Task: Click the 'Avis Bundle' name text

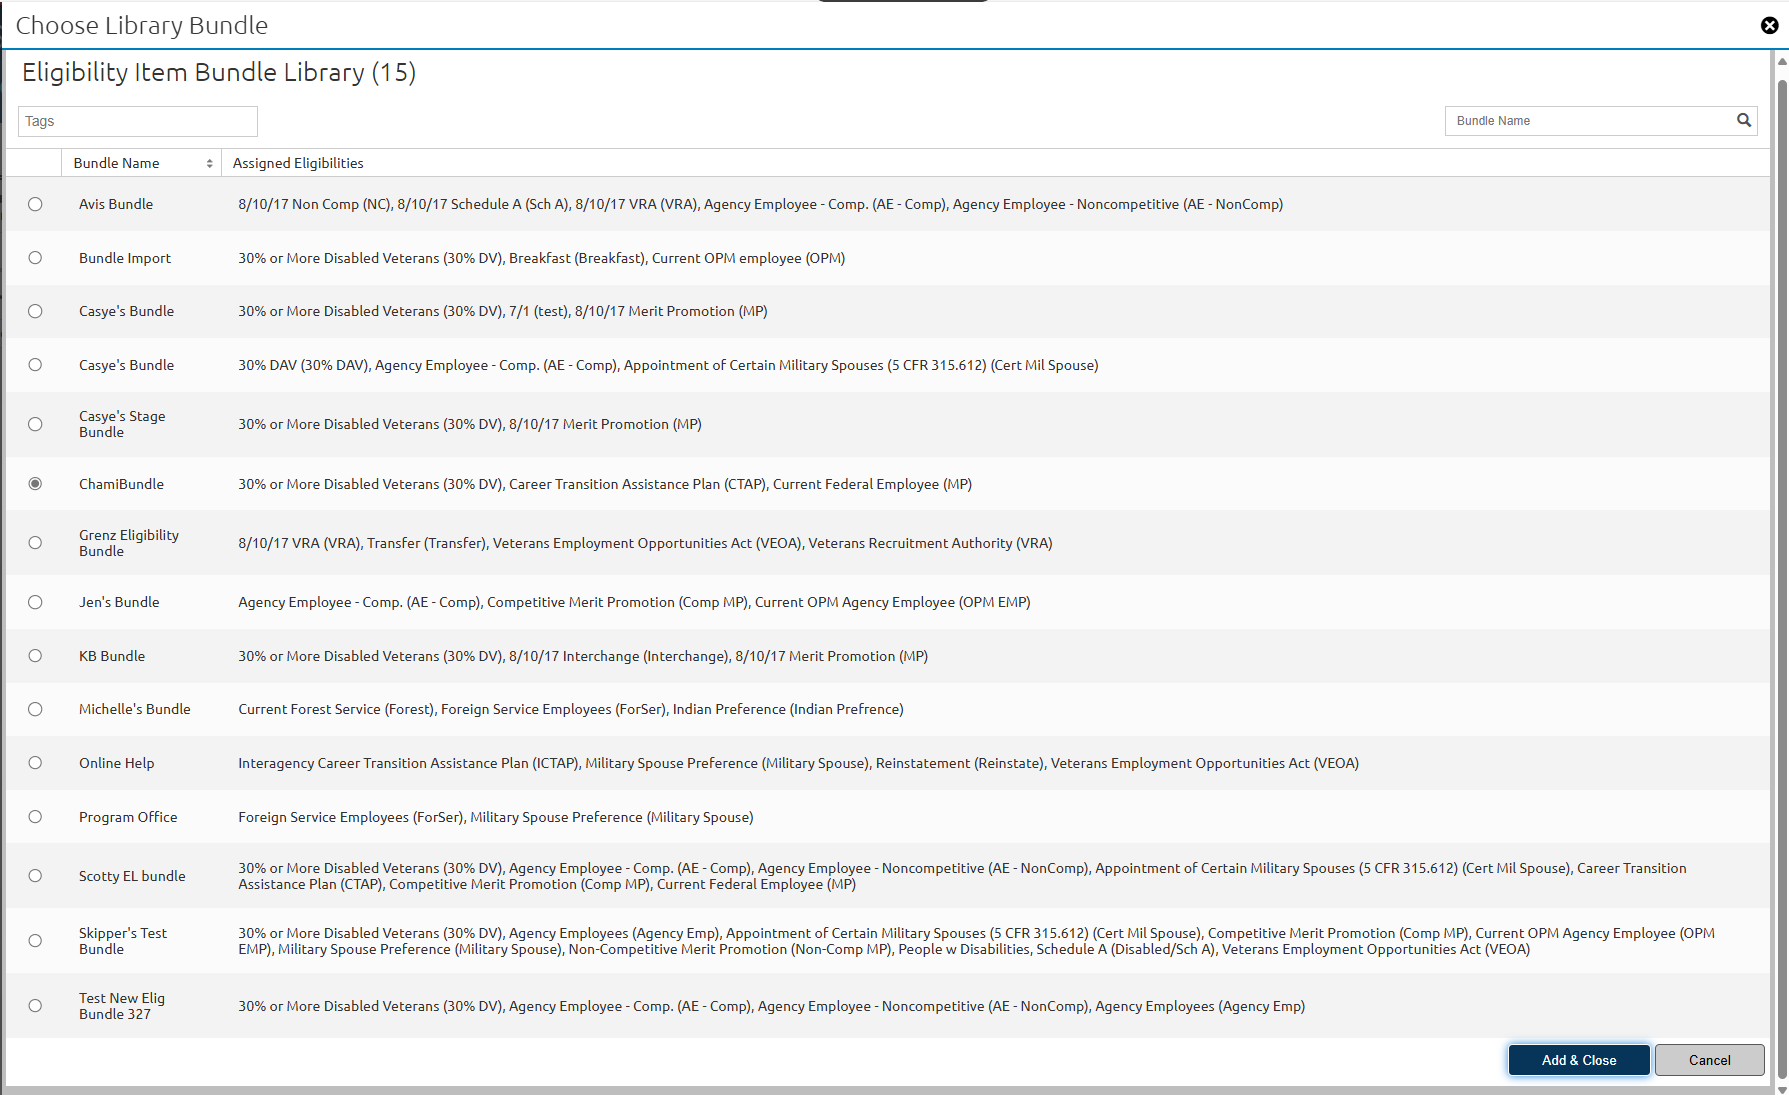Action: pos(116,204)
